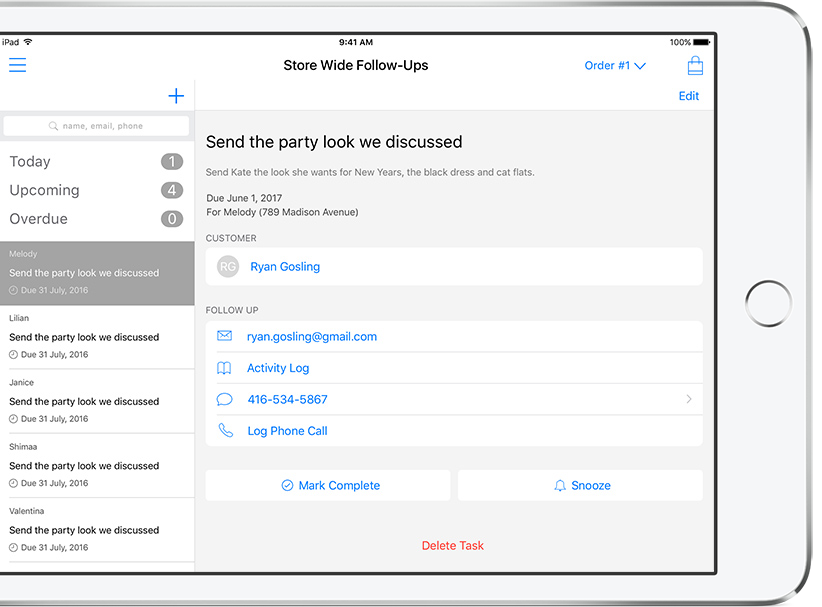Tap the plus icon to add follow-up
Screen dimensions: 822x607
(x=176, y=96)
